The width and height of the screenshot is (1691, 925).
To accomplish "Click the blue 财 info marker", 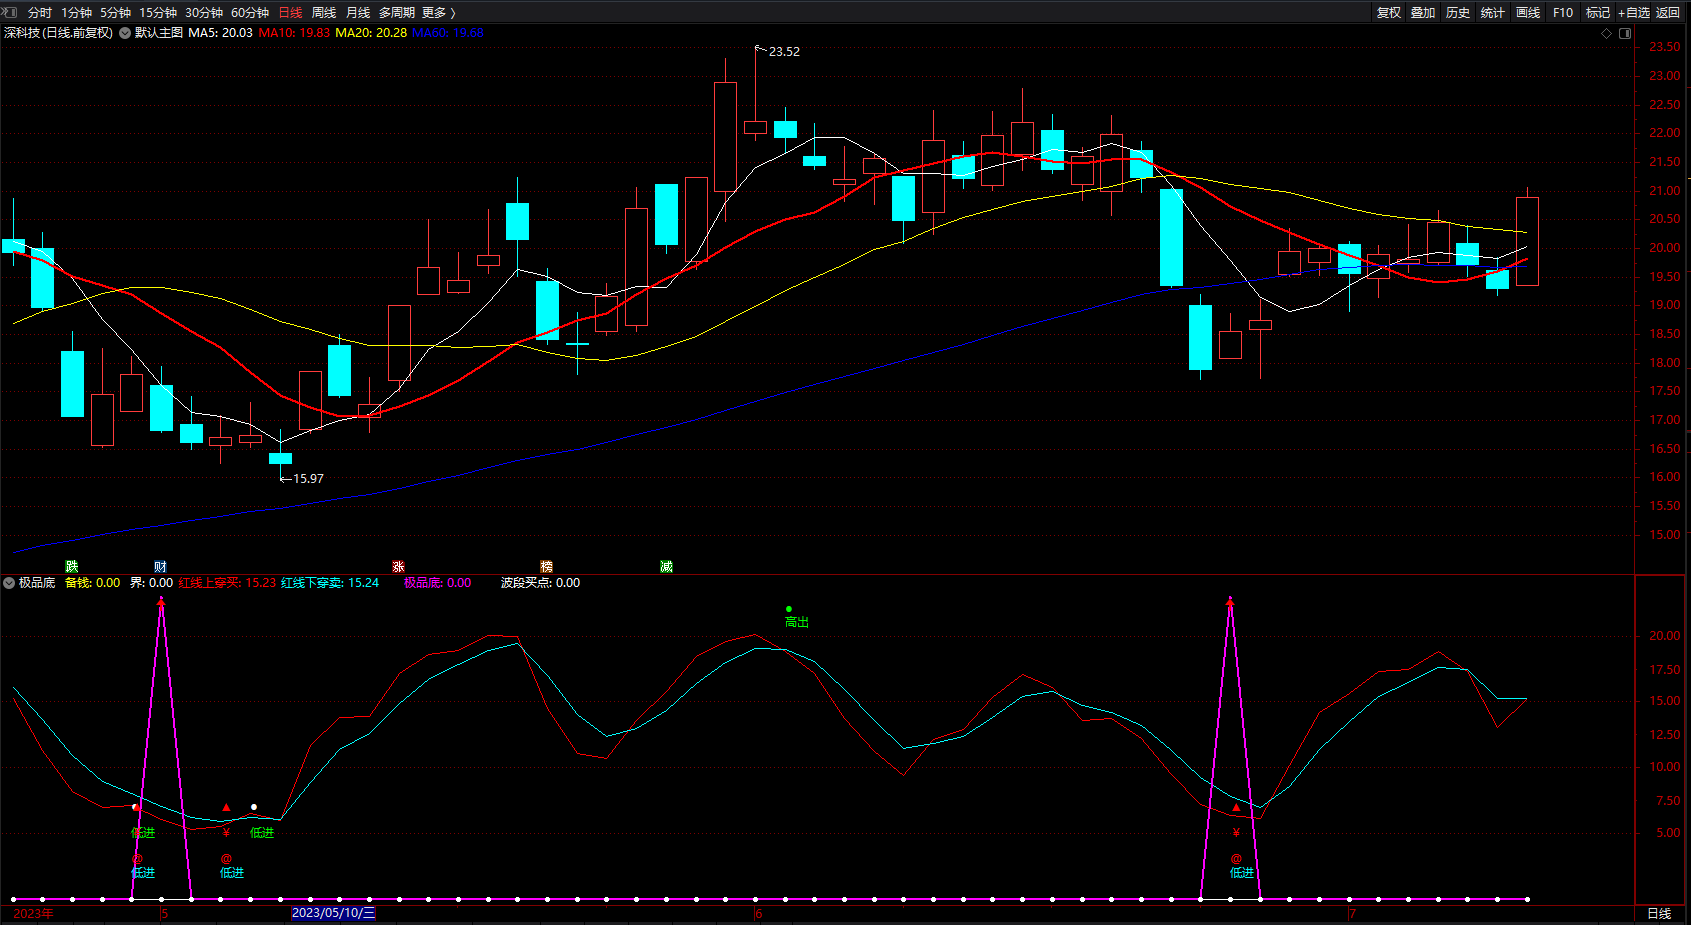I will pos(160,567).
